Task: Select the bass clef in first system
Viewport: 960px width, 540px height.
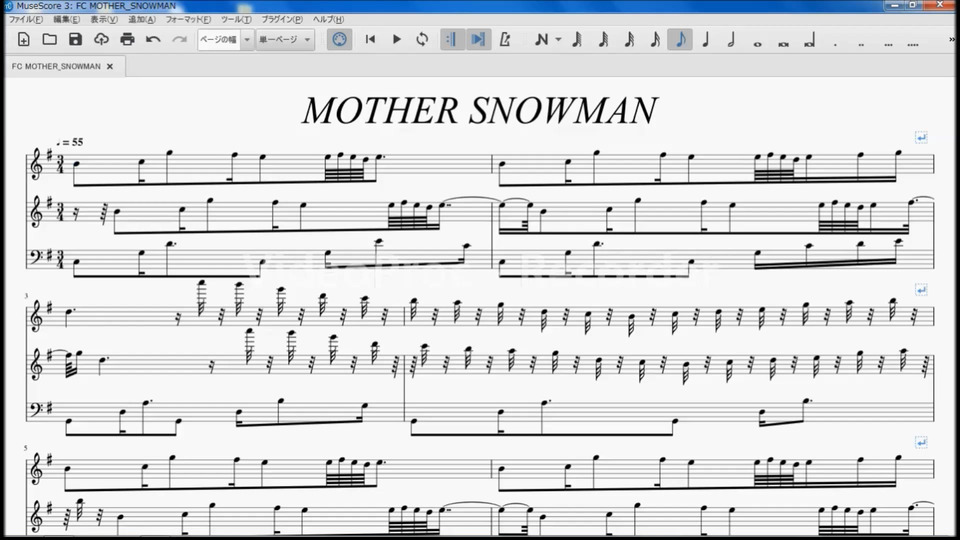Action: click(x=37, y=257)
